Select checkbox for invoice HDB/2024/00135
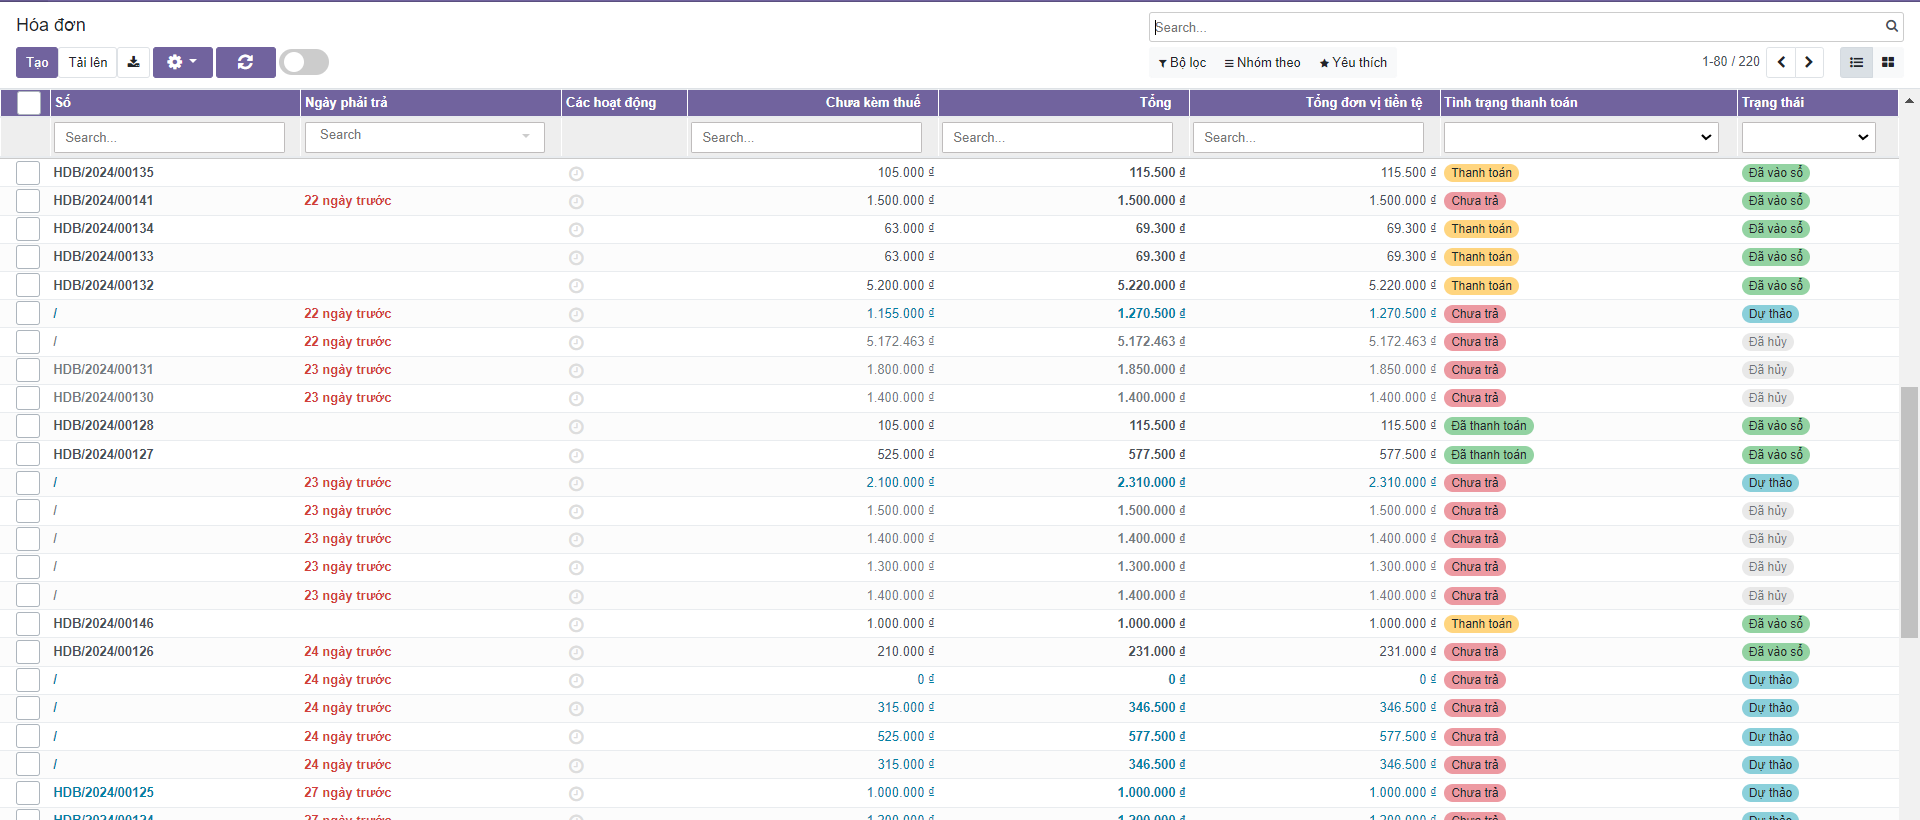 pyautogui.click(x=28, y=173)
